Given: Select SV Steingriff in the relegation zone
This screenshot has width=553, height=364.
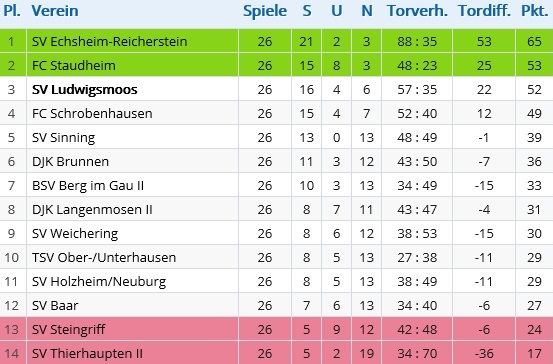Looking at the screenshot, I should coord(68,329).
